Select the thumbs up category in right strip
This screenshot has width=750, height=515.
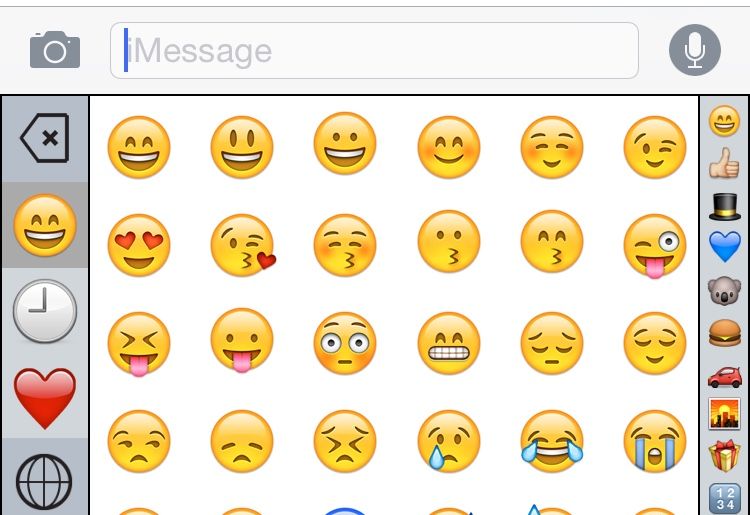[724, 163]
